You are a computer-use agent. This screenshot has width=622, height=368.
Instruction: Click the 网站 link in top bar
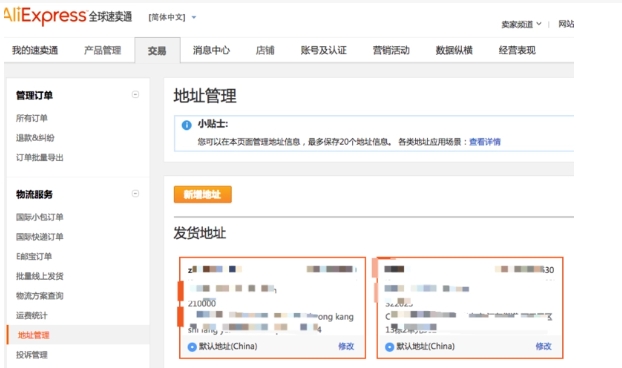point(566,24)
